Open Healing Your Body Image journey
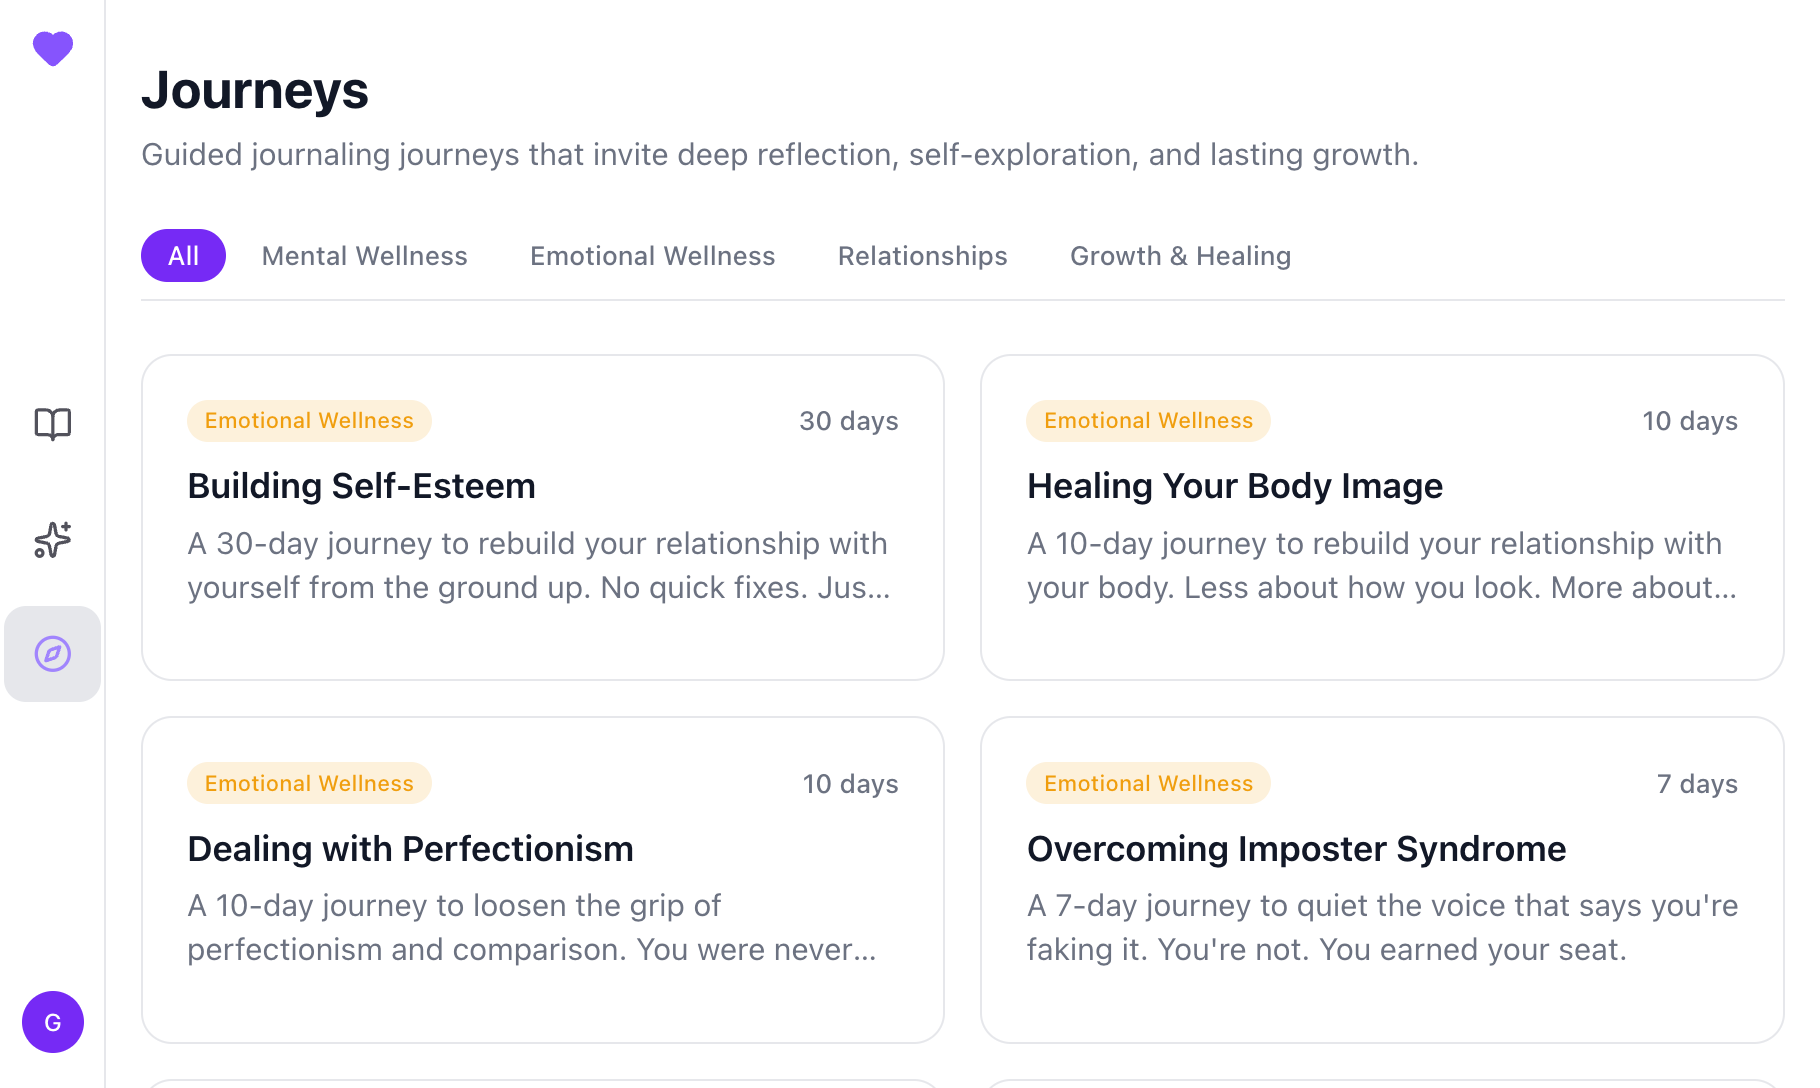Viewport: 1820px width, 1088px height. [1234, 486]
